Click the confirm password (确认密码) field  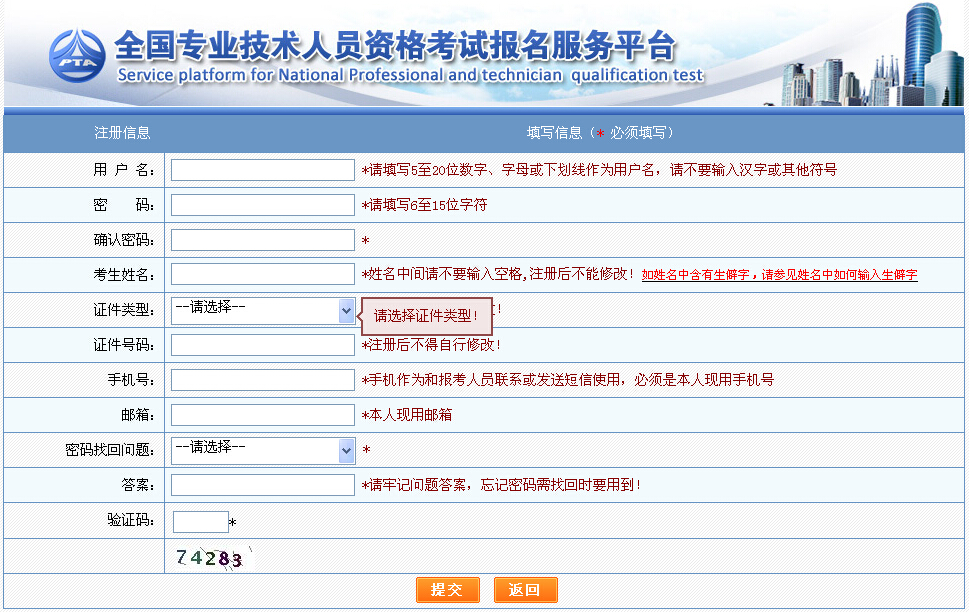(x=262, y=240)
